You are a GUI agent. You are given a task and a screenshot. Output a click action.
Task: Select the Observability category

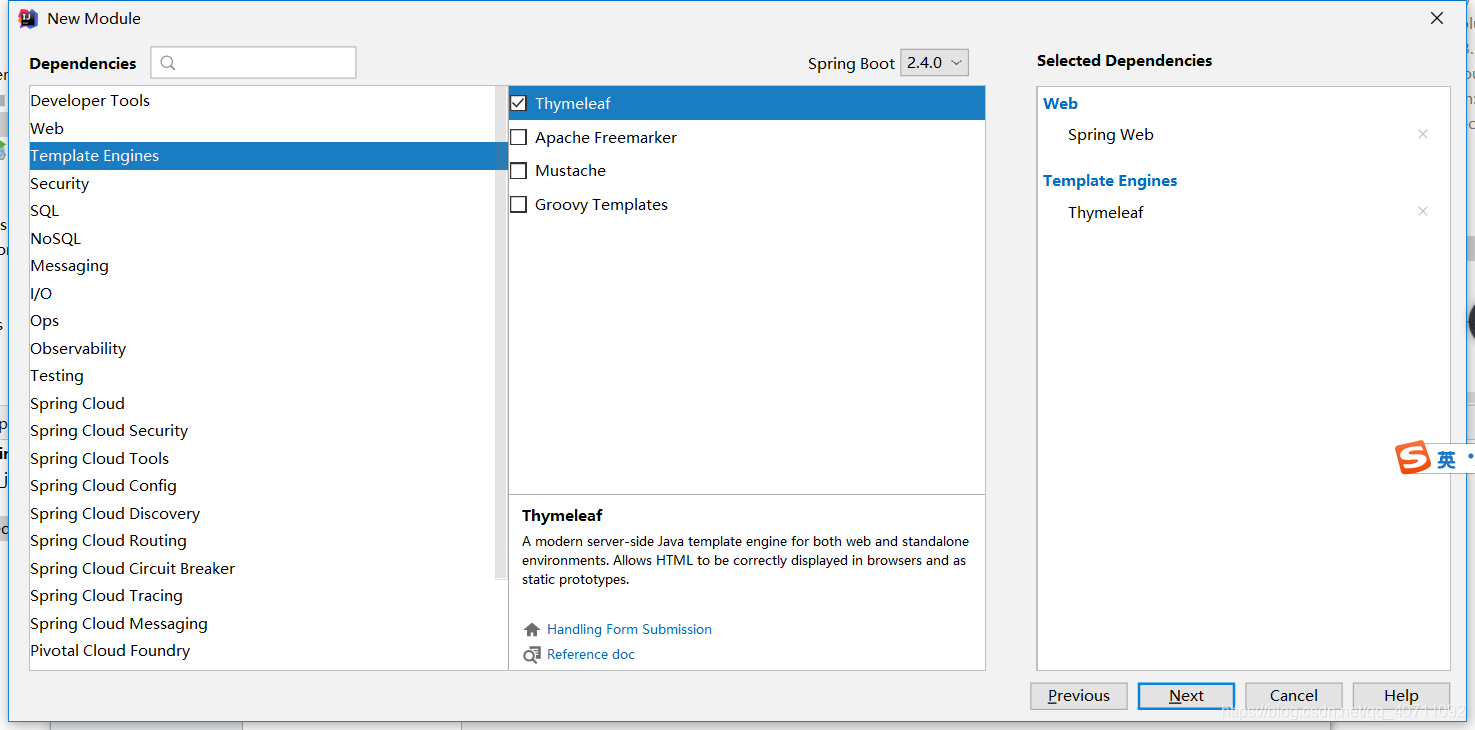[x=262, y=349]
